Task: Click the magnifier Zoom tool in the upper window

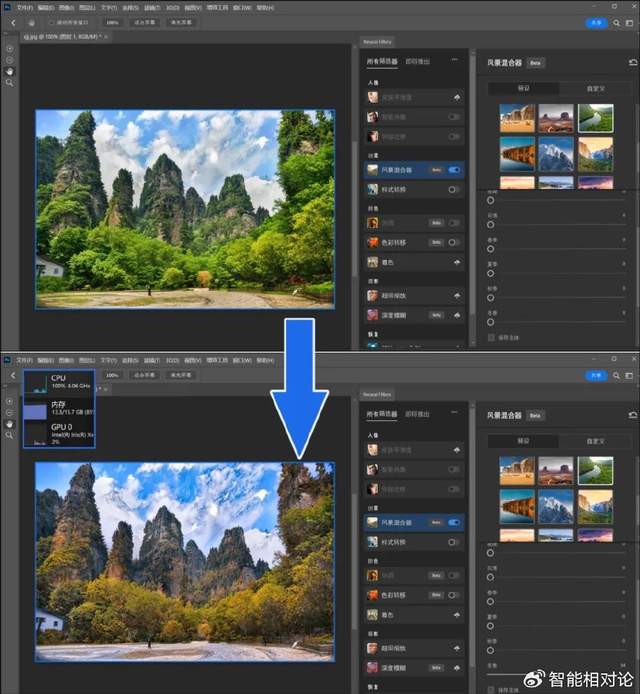Action: pyautogui.click(x=10, y=82)
